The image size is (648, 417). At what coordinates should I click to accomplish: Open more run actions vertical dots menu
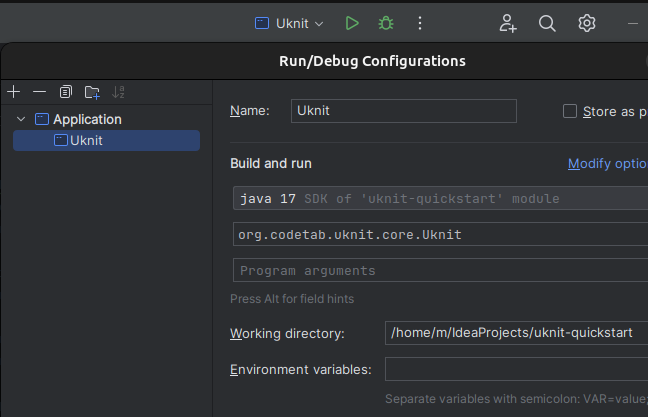(420, 23)
